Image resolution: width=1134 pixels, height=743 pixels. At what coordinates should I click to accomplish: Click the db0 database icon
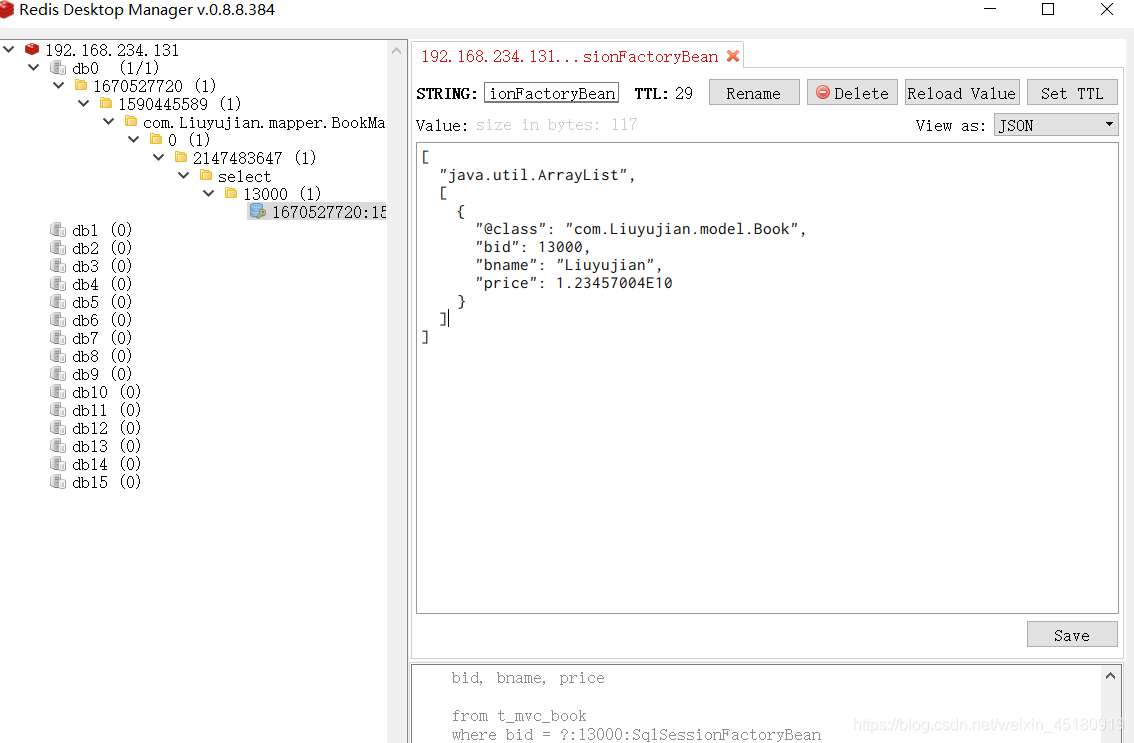[58, 67]
